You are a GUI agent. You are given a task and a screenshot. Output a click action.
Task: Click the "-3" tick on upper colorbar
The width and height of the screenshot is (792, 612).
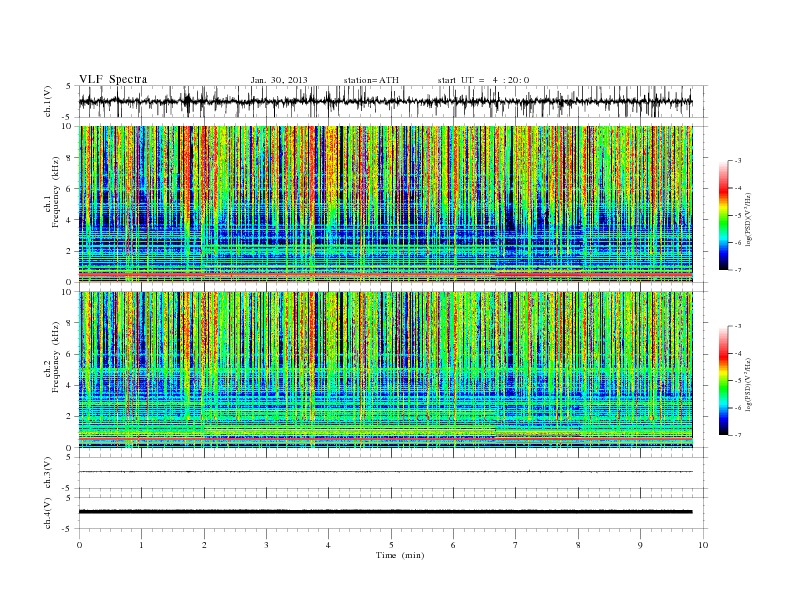[738, 161]
